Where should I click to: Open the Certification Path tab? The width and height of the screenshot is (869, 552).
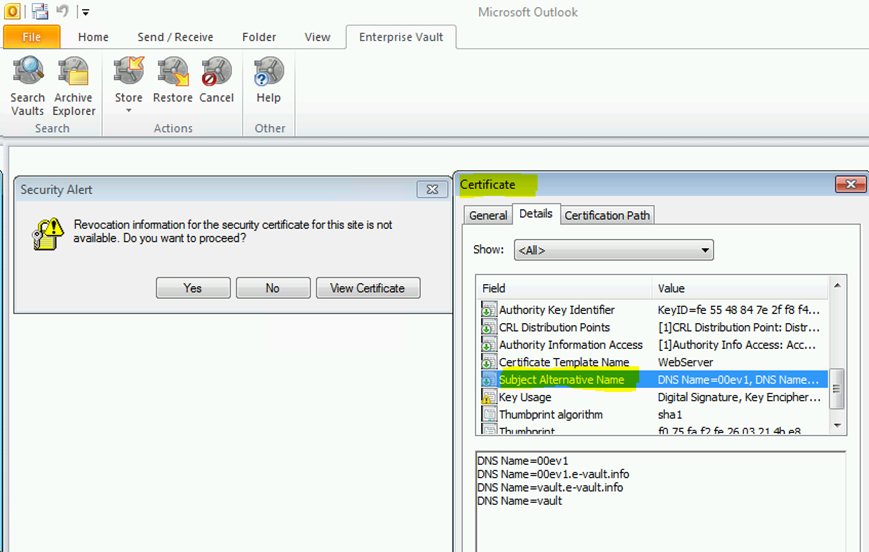(607, 216)
